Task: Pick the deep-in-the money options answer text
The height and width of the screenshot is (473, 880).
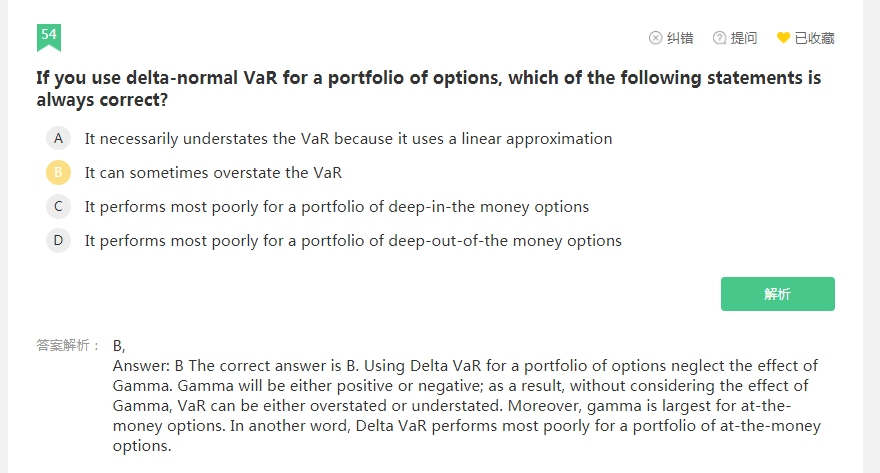Action: 336,206
